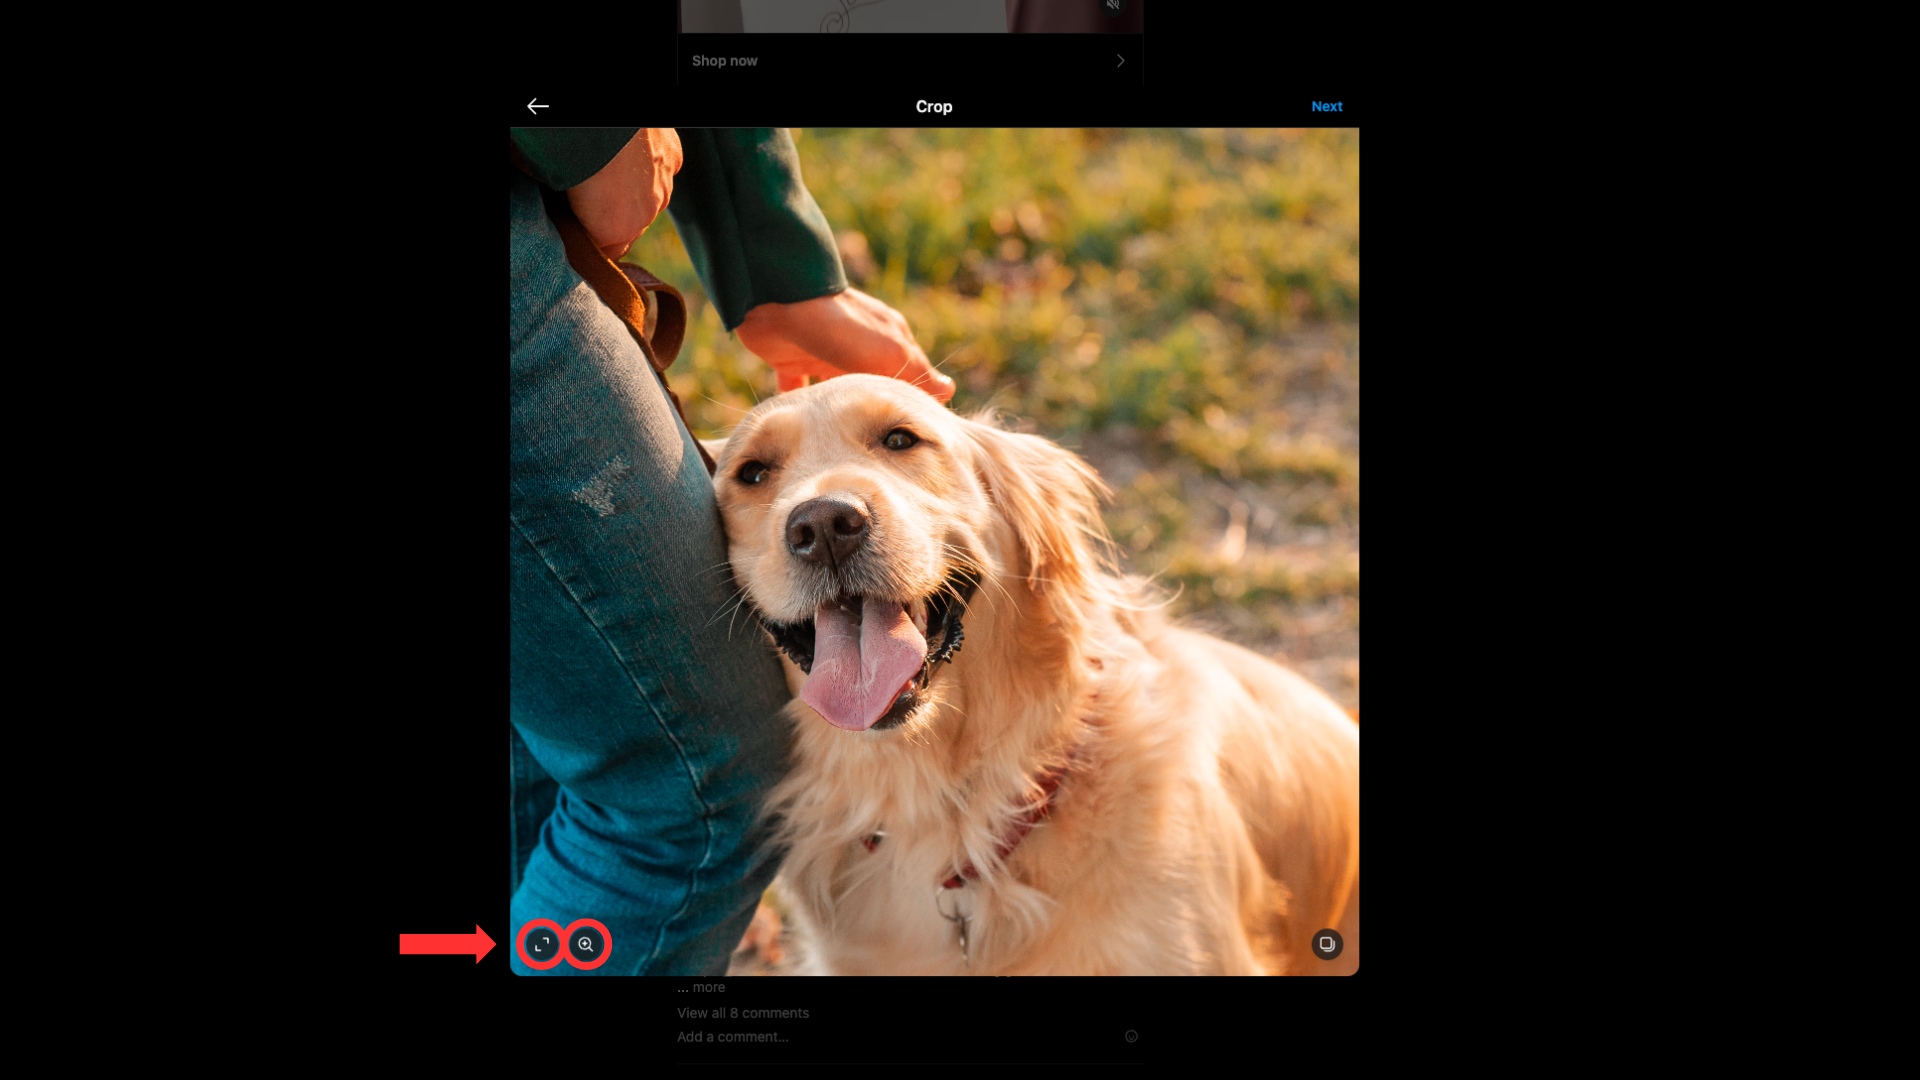Open the crop aspect ratio options

coord(542,944)
